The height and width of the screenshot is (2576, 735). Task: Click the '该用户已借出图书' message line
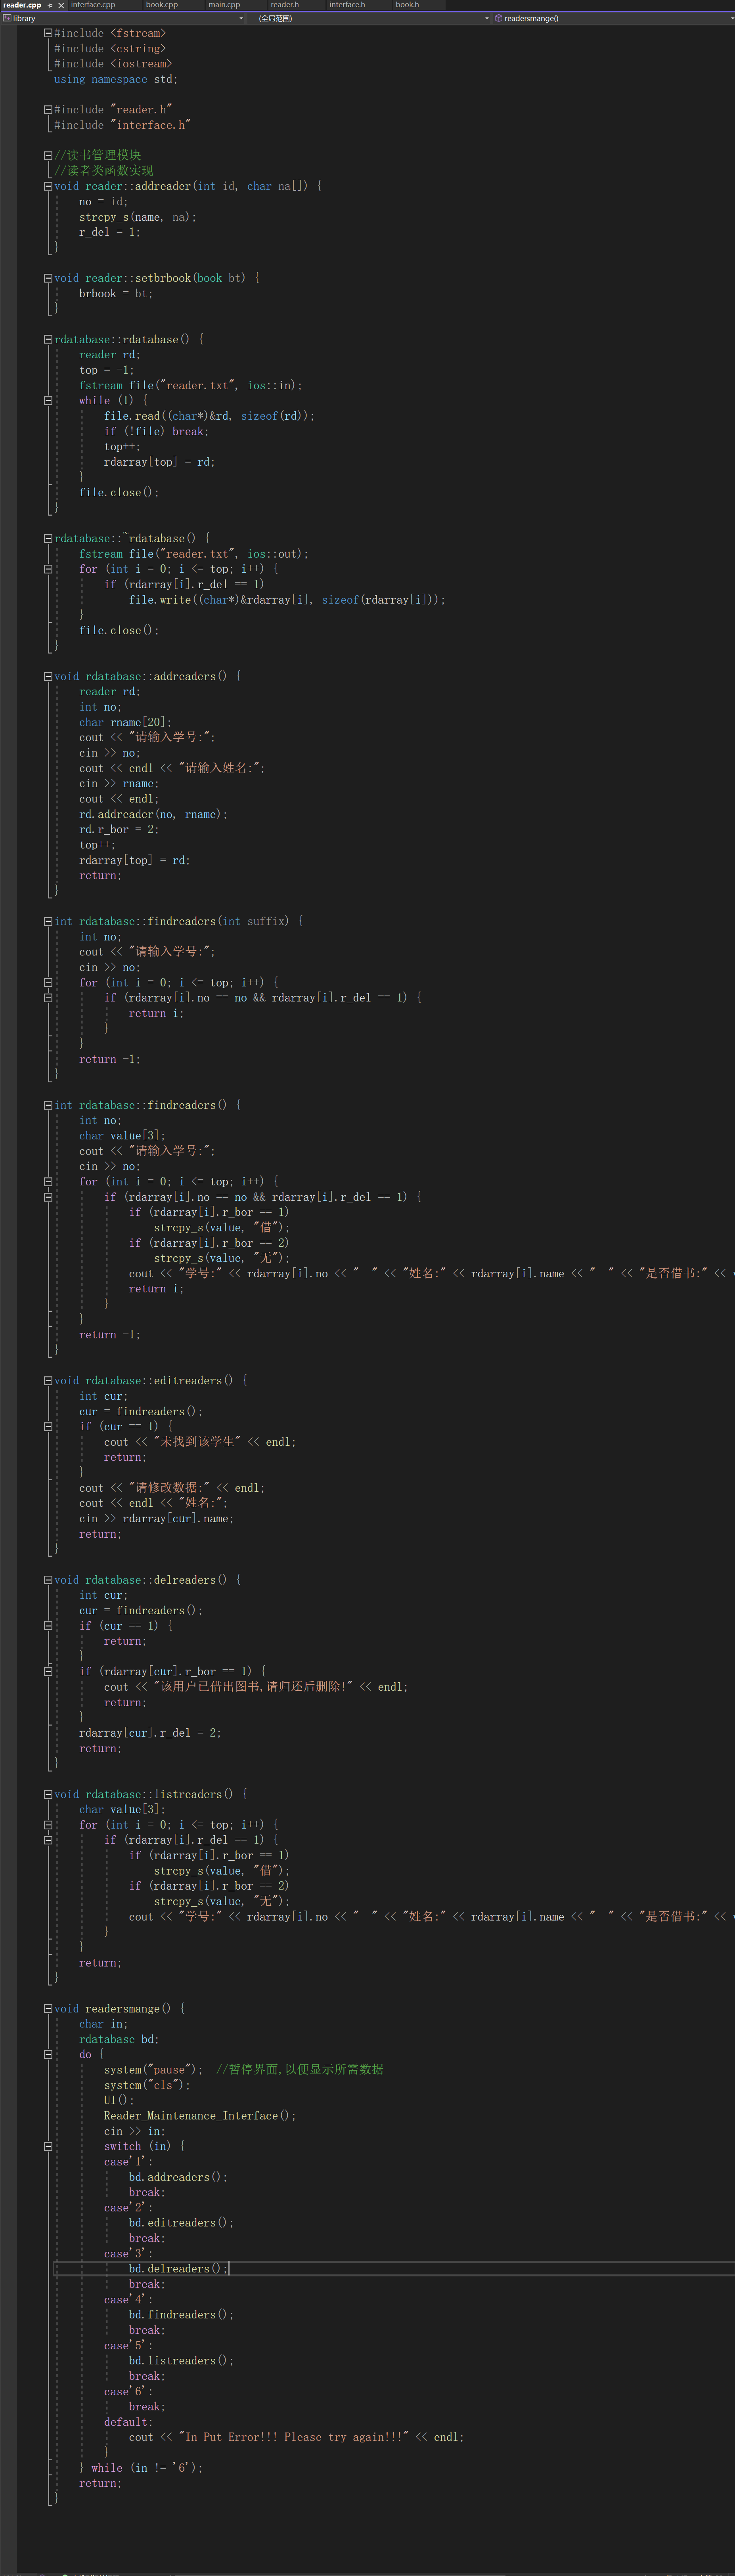coord(256,1687)
